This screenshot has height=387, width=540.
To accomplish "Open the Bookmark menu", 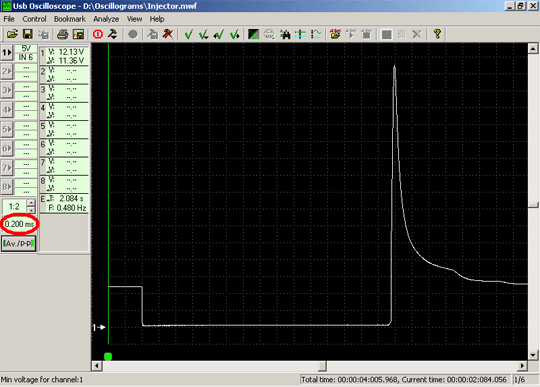I will coord(70,19).
